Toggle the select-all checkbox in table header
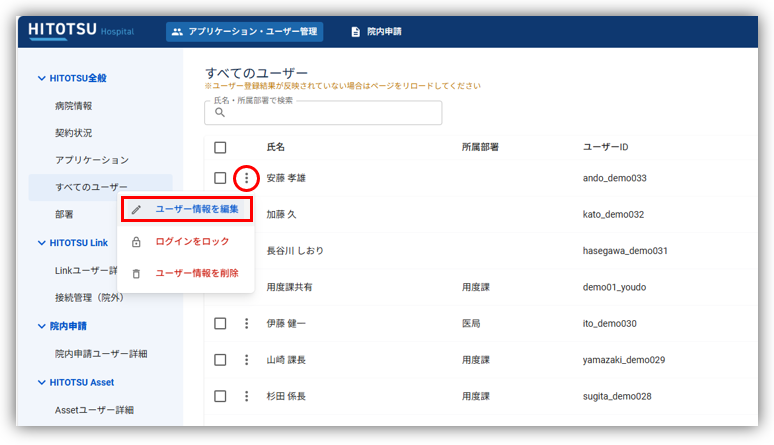Screen dimensions: 774x445 pos(220,148)
